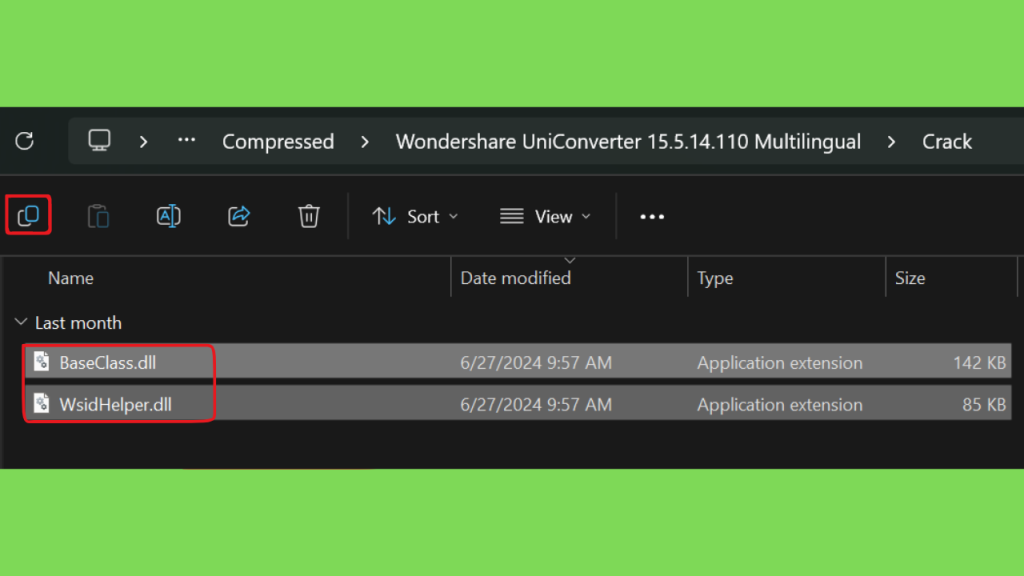Open the View dropdown
The width and height of the screenshot is (1024, 576).
click(x=545, y=216)
